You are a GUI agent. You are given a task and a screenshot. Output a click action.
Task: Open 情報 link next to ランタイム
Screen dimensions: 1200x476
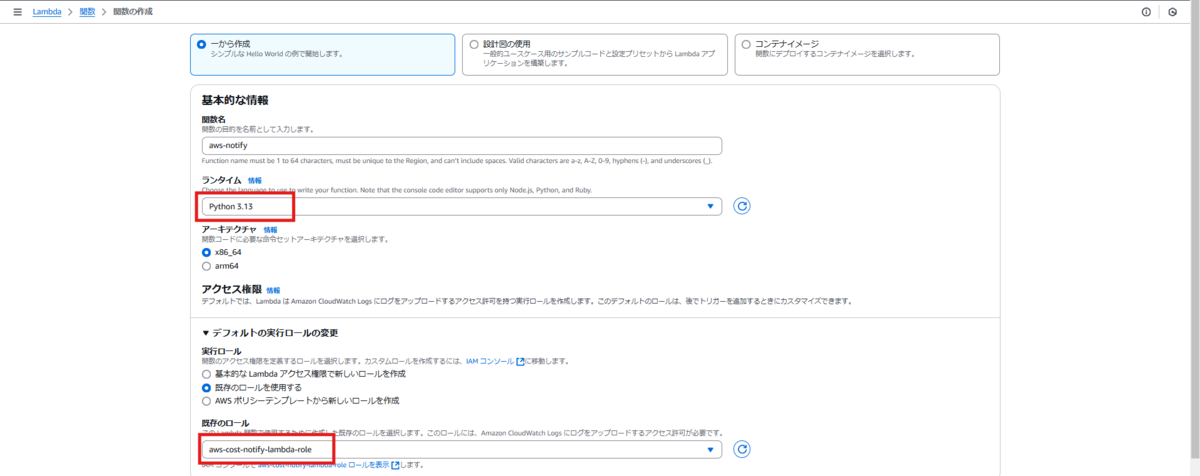[x=255, y=181]
